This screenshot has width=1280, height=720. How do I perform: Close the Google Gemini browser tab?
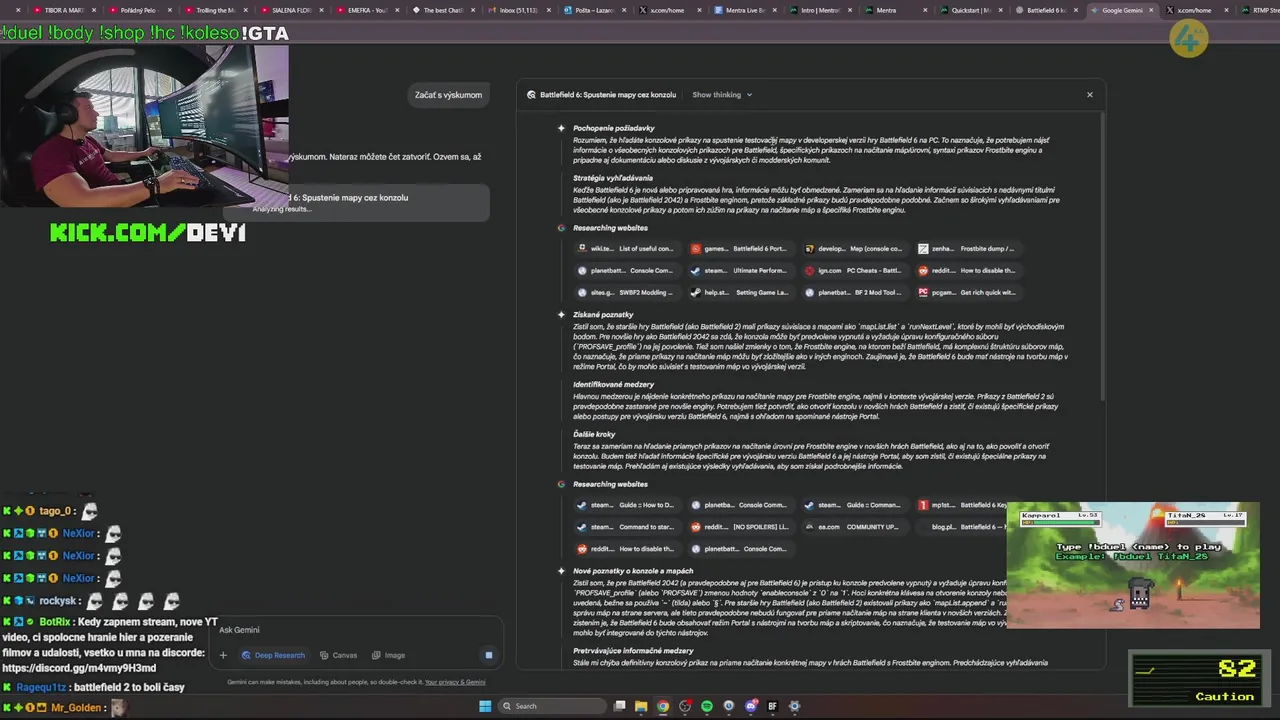point(1152,10)
